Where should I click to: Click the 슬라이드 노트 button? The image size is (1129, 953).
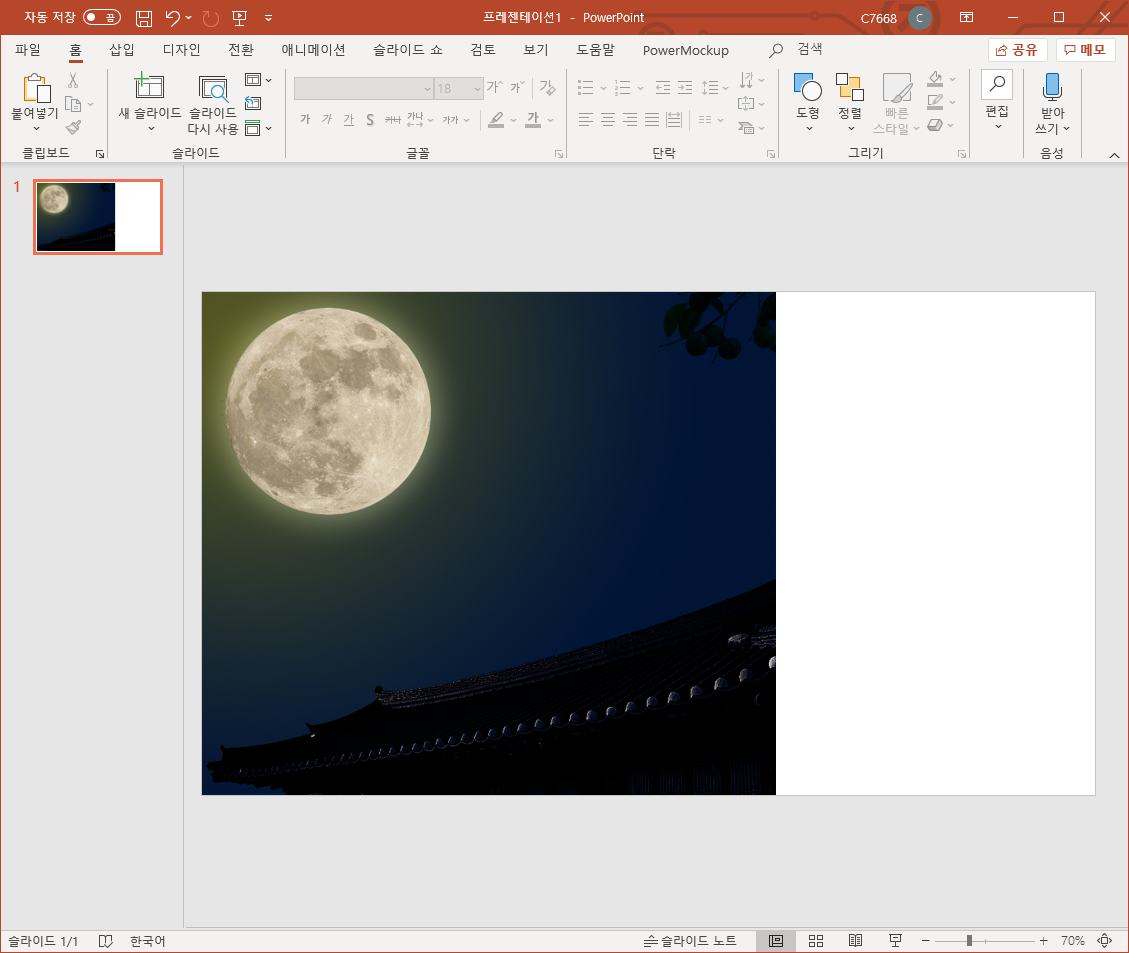click(690, 941)
